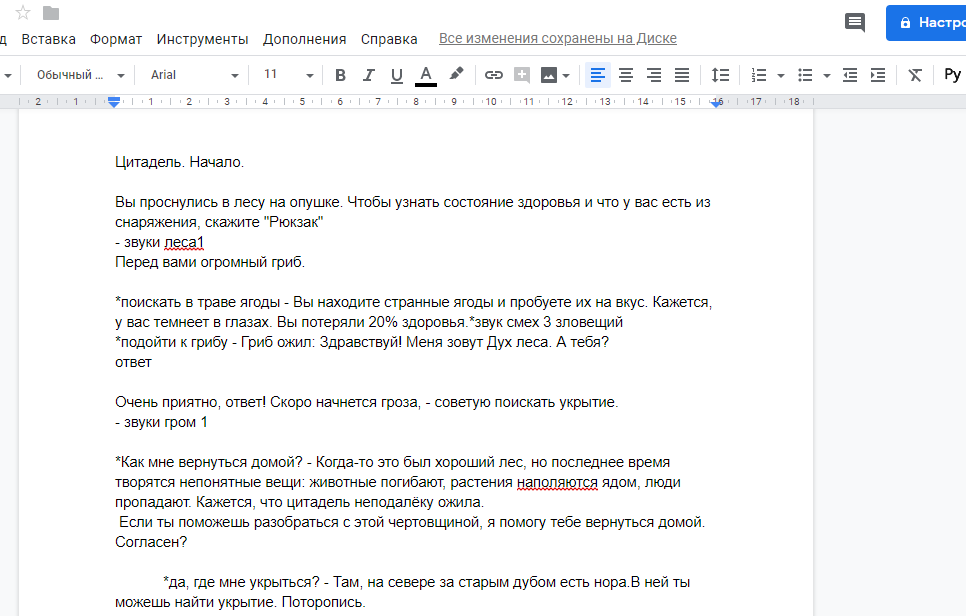Open the Arial font dropdown
Viewport: 966px width, 616px height.
click(194, 75)
